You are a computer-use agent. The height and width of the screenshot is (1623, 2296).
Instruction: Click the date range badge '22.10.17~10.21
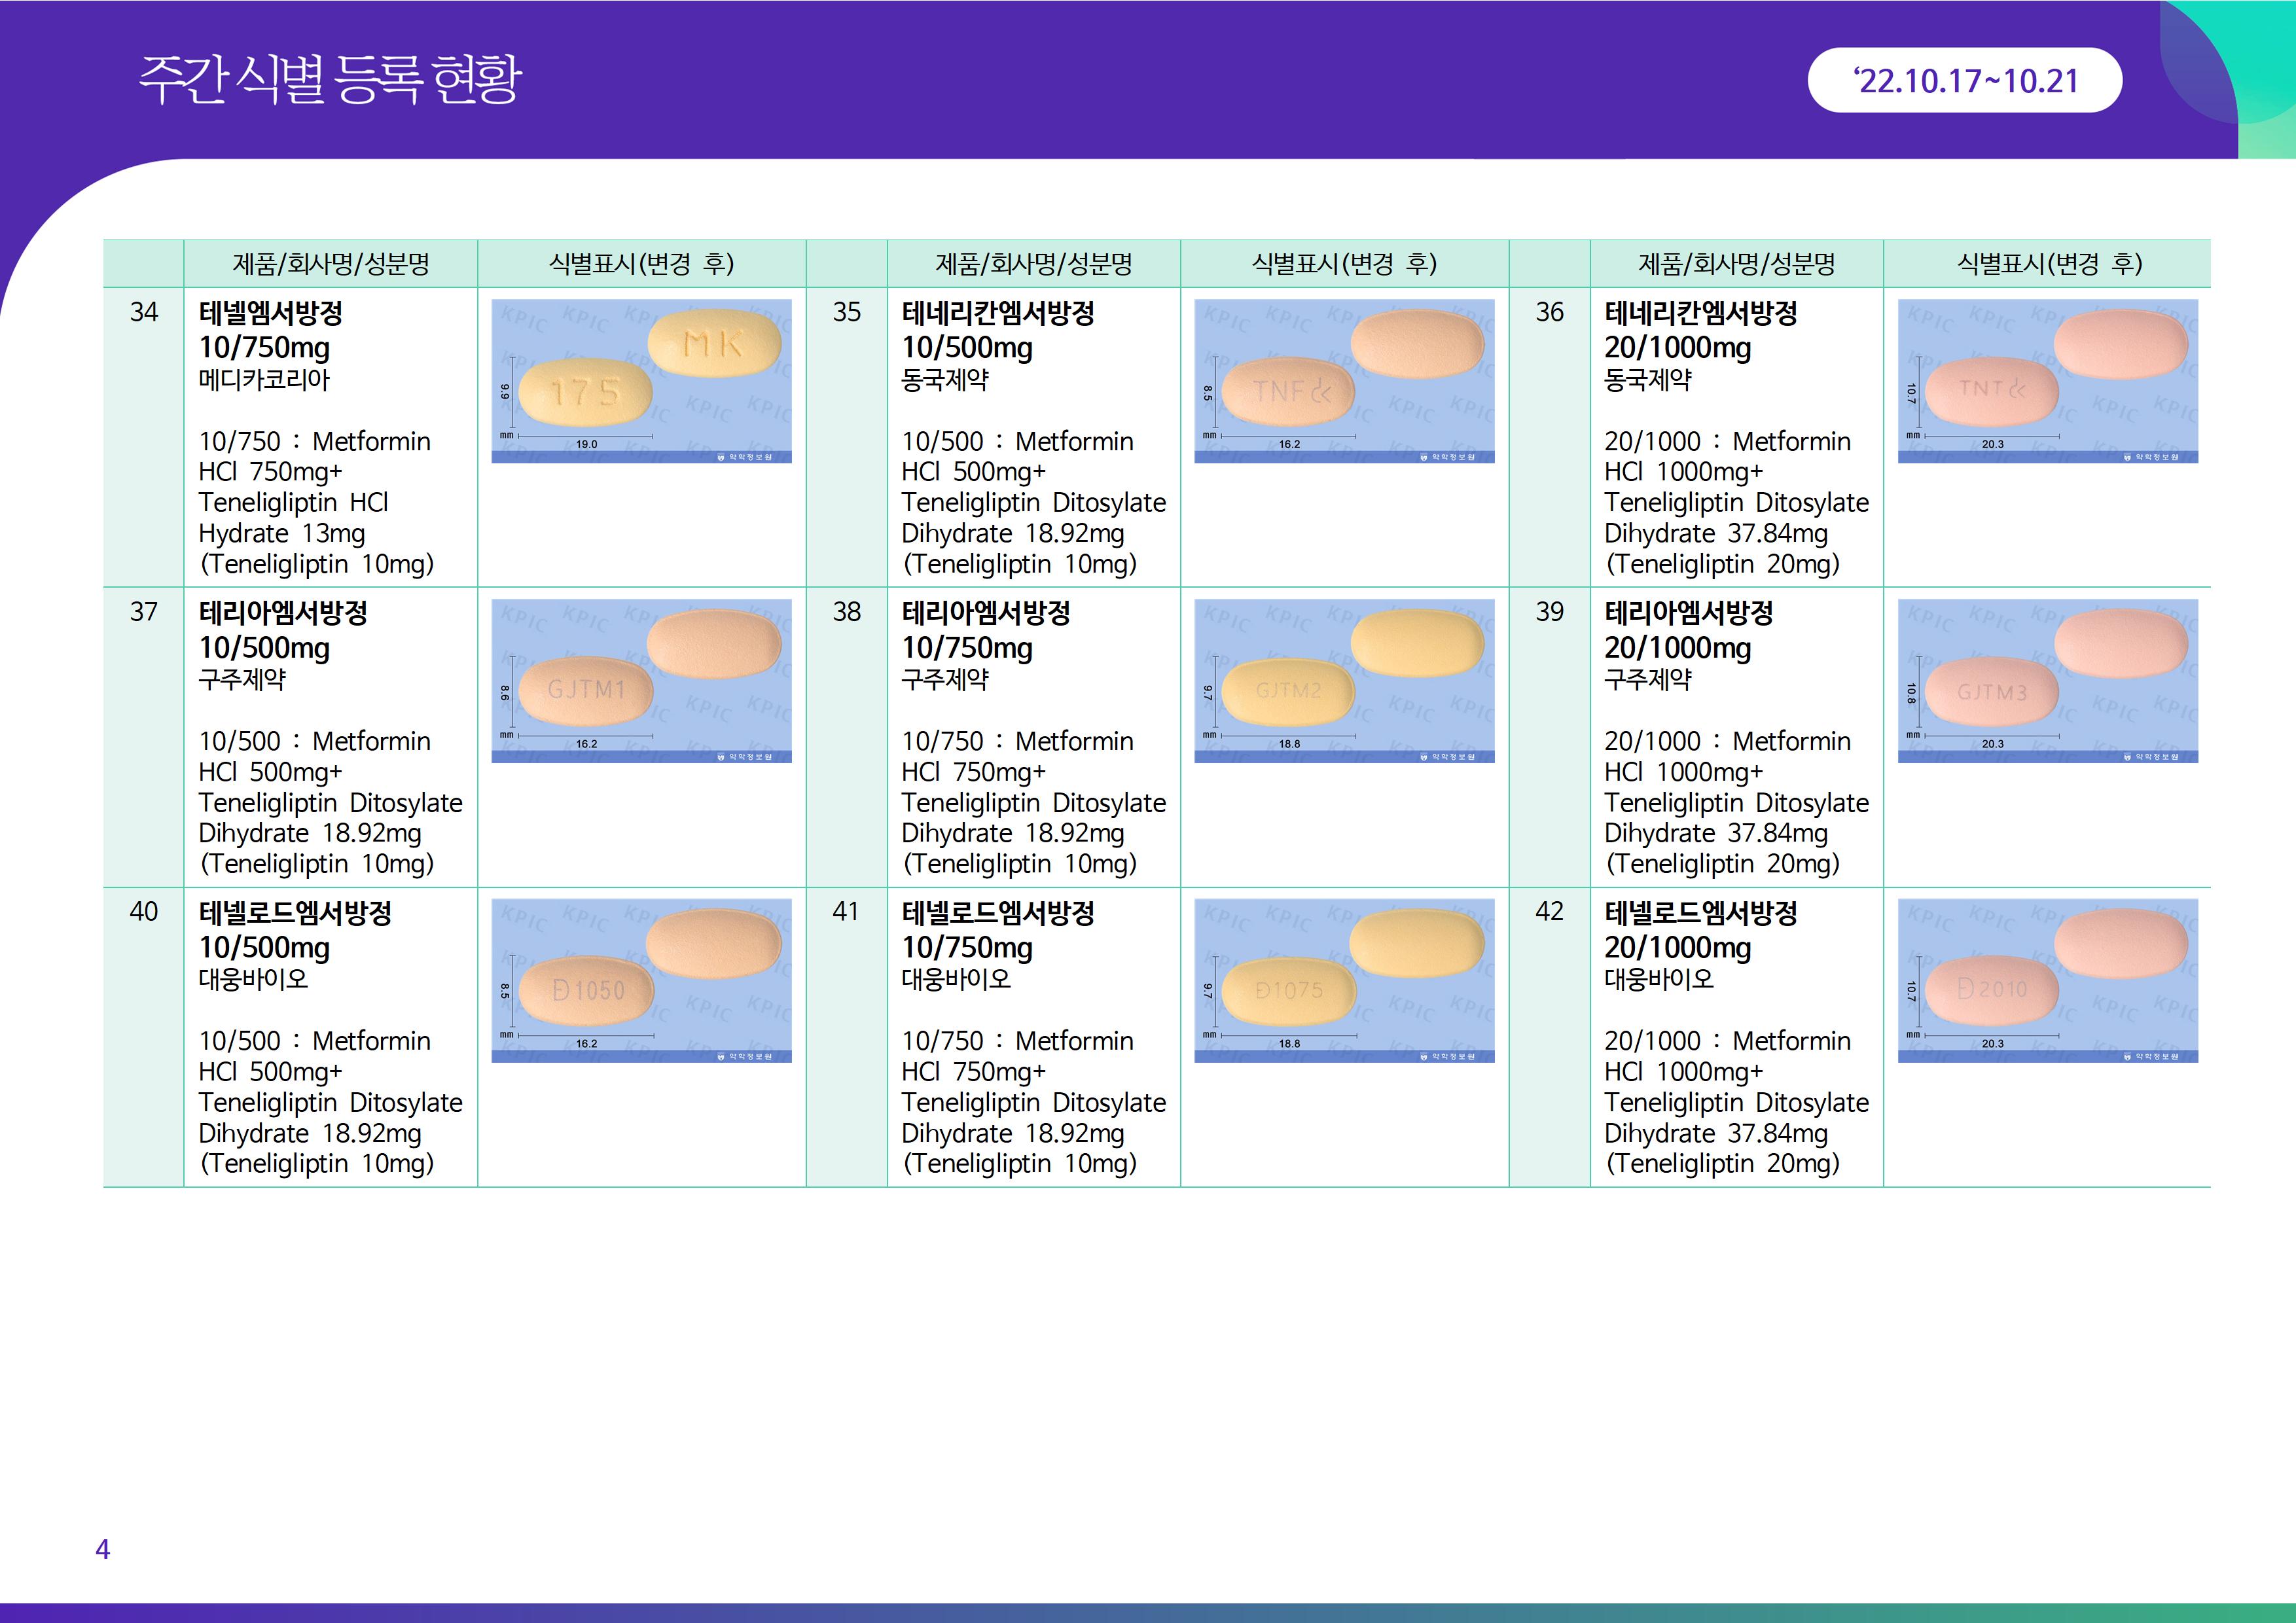1964,80
